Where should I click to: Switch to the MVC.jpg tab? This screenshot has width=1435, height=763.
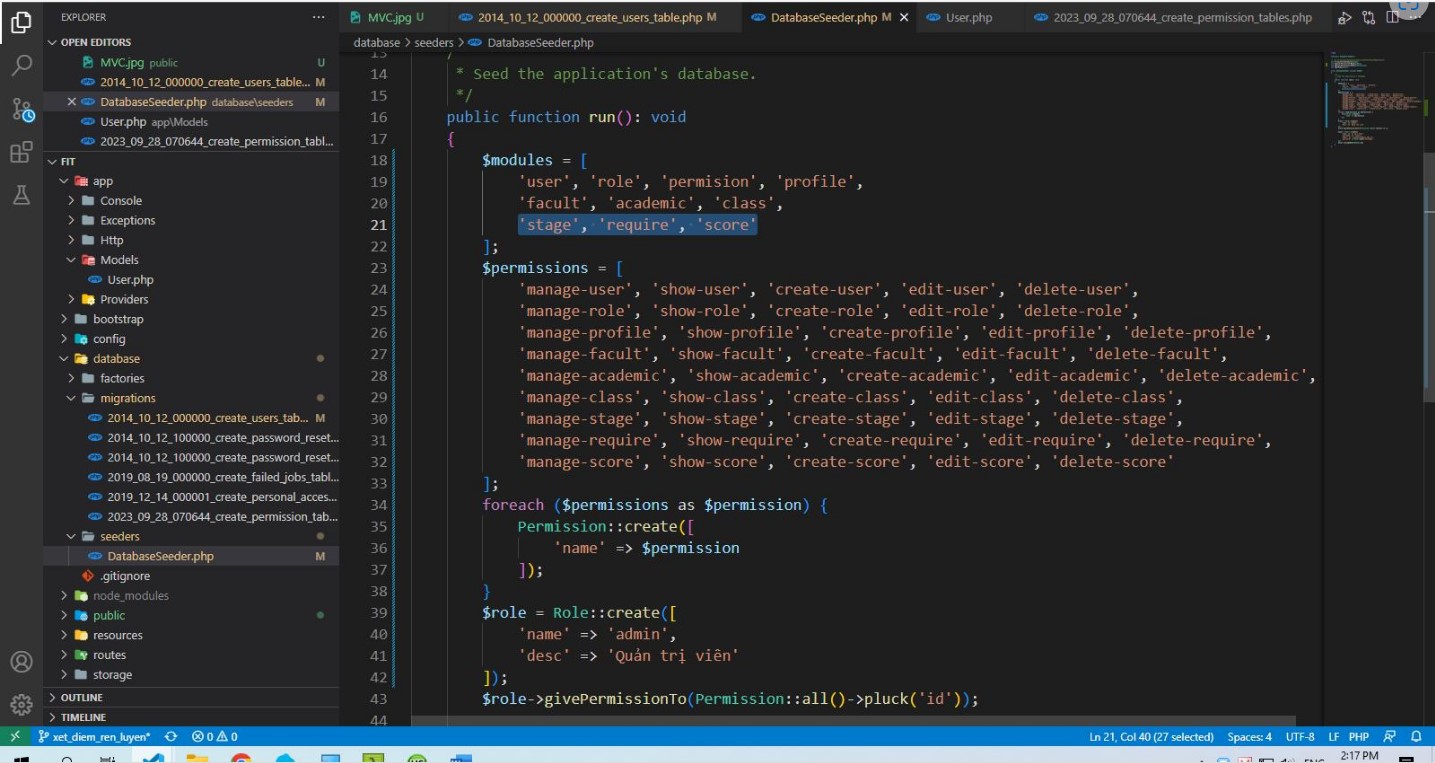(388, 17)
